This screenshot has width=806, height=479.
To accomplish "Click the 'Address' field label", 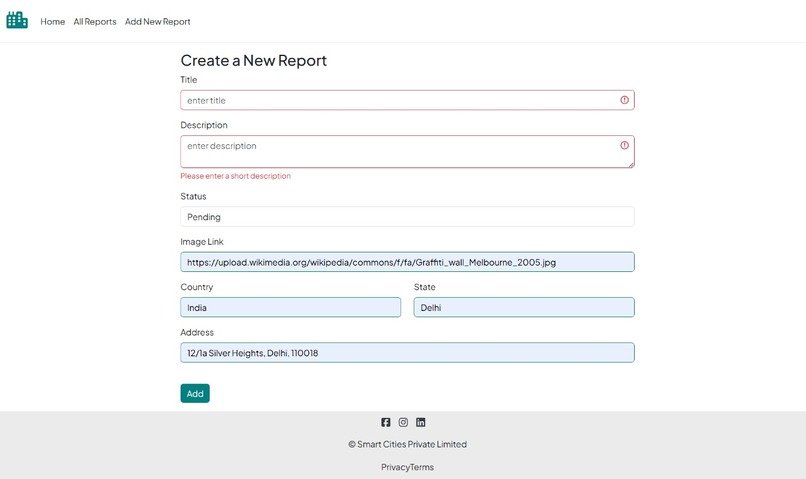I will click(x=197, y=333).
